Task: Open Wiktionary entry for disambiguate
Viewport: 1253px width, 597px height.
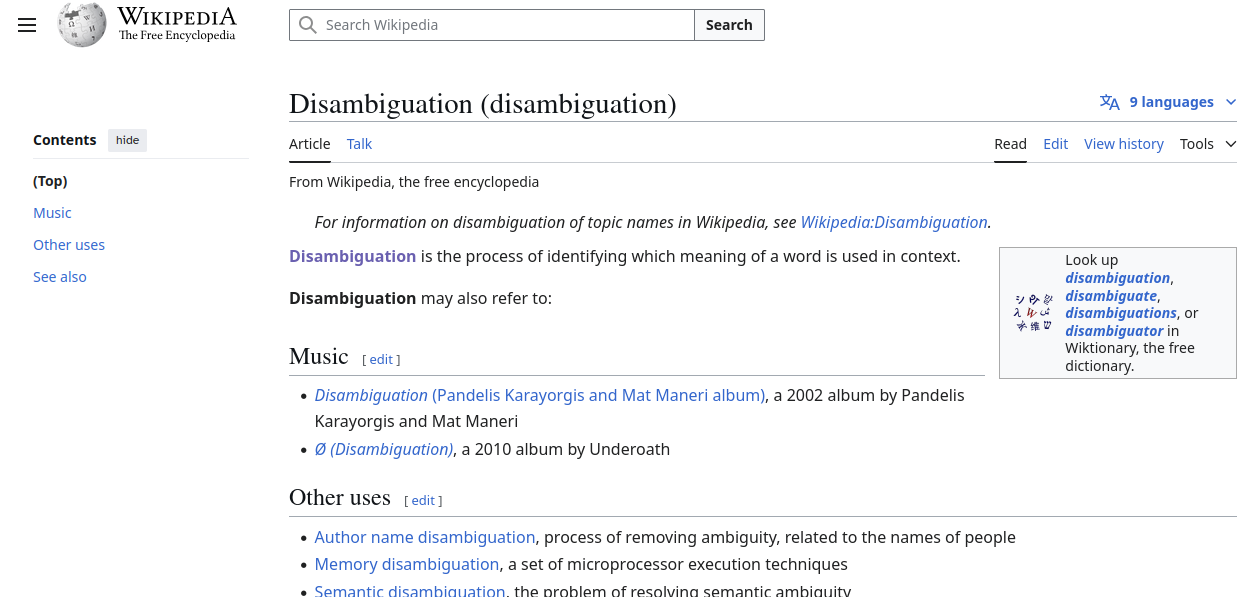Action: click(x=1111, y=295)
